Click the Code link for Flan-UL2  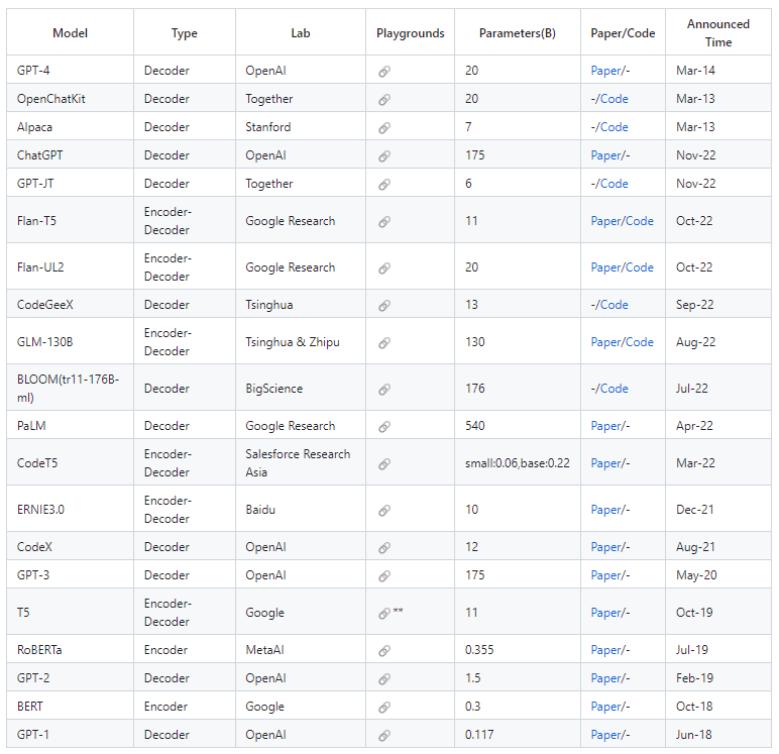[x=640, y=268]
